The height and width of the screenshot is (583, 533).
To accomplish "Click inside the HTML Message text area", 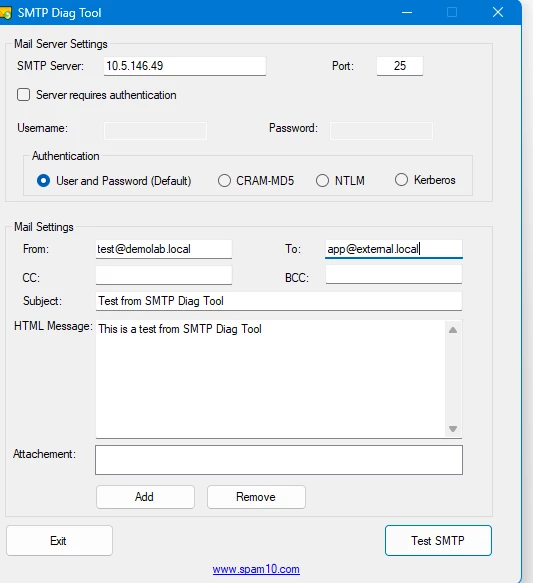I will 271,379.
